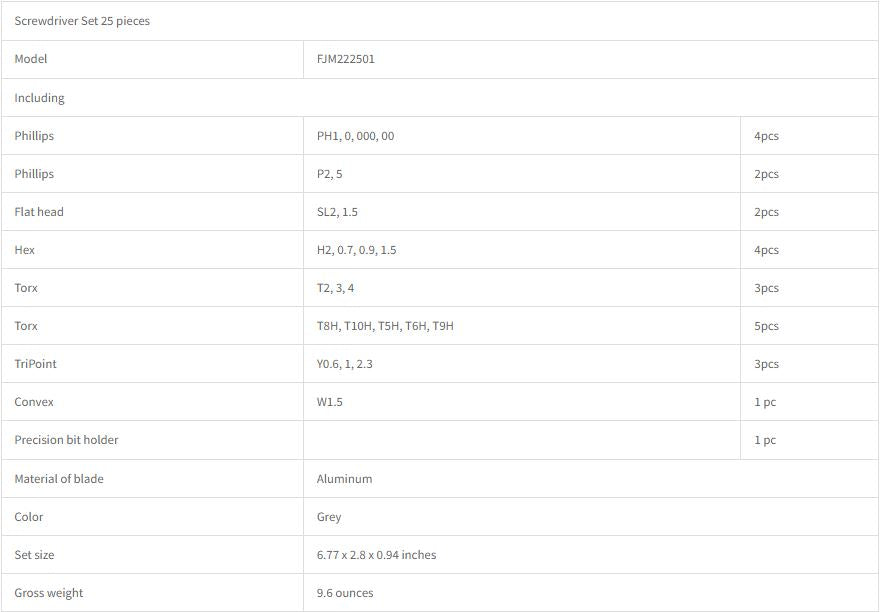Click the "Screwdriver Set 25 pieces" header text
The height and width of the screenshot is (612, 882).
point(82,21)
